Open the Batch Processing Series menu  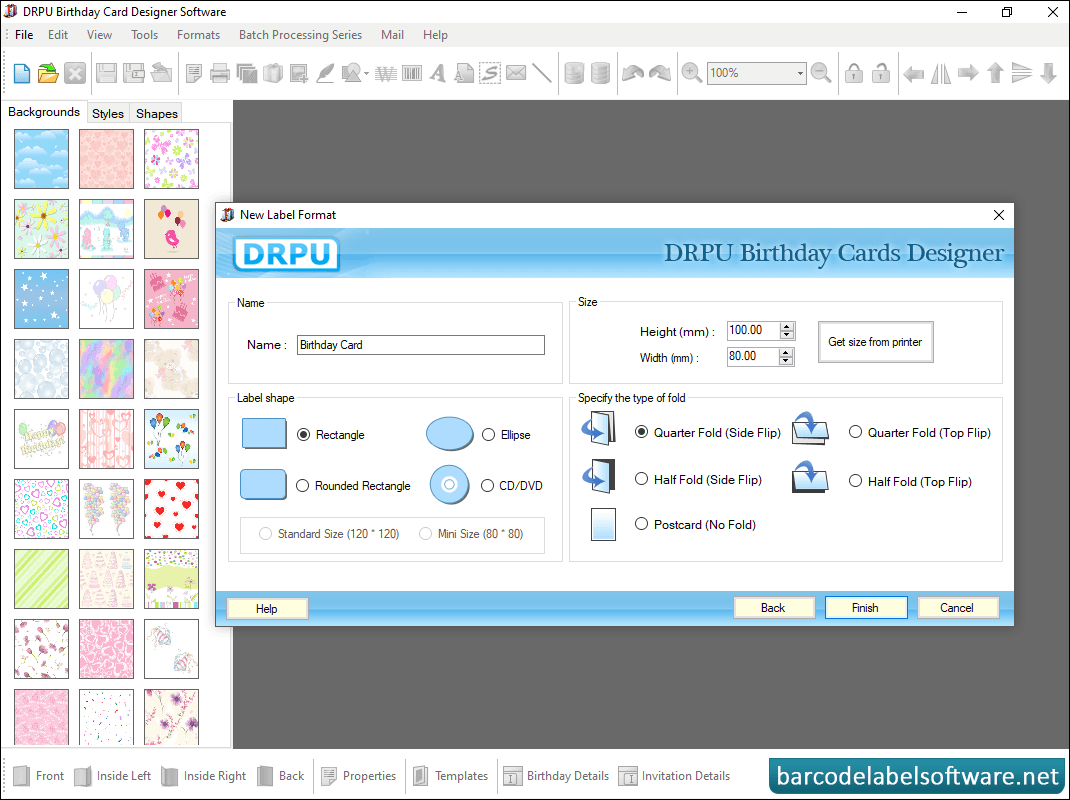coord(300,35)
